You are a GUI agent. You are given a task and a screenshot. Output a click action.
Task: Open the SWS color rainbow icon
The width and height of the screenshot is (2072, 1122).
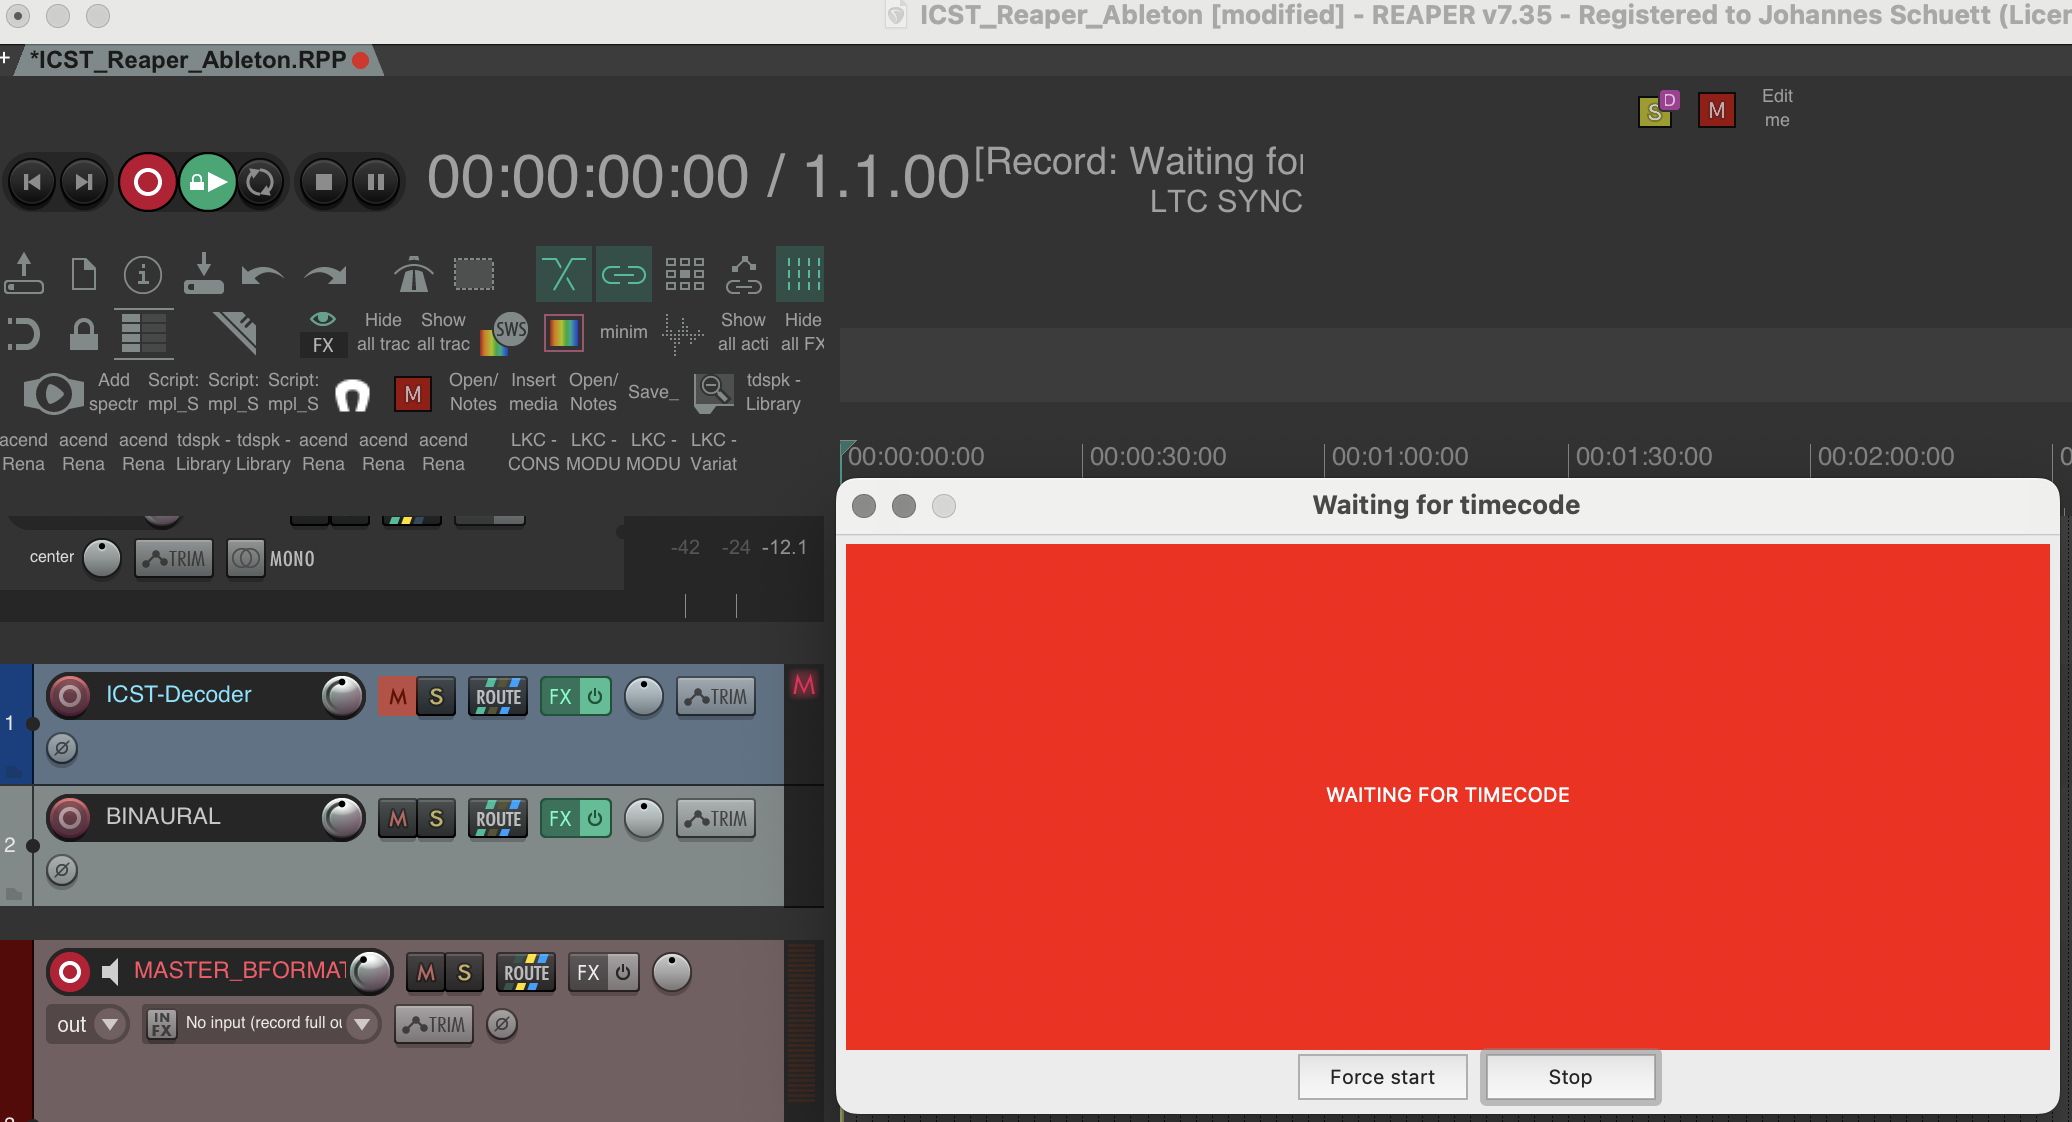pos(503,333)
